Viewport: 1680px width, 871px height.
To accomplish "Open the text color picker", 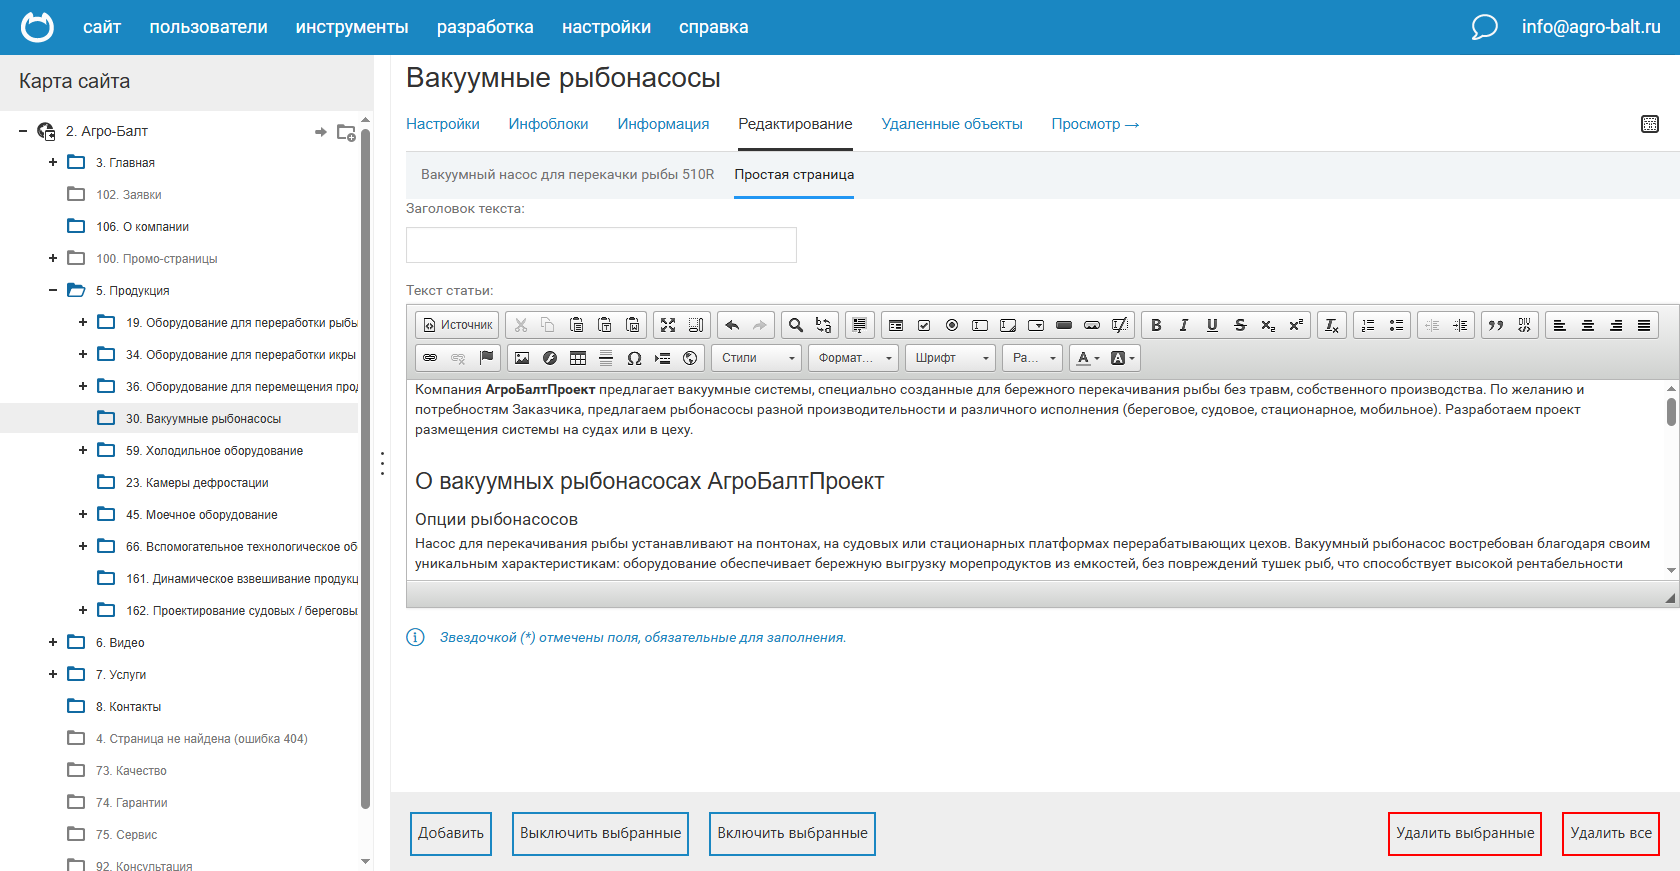I will (1088, 358).
